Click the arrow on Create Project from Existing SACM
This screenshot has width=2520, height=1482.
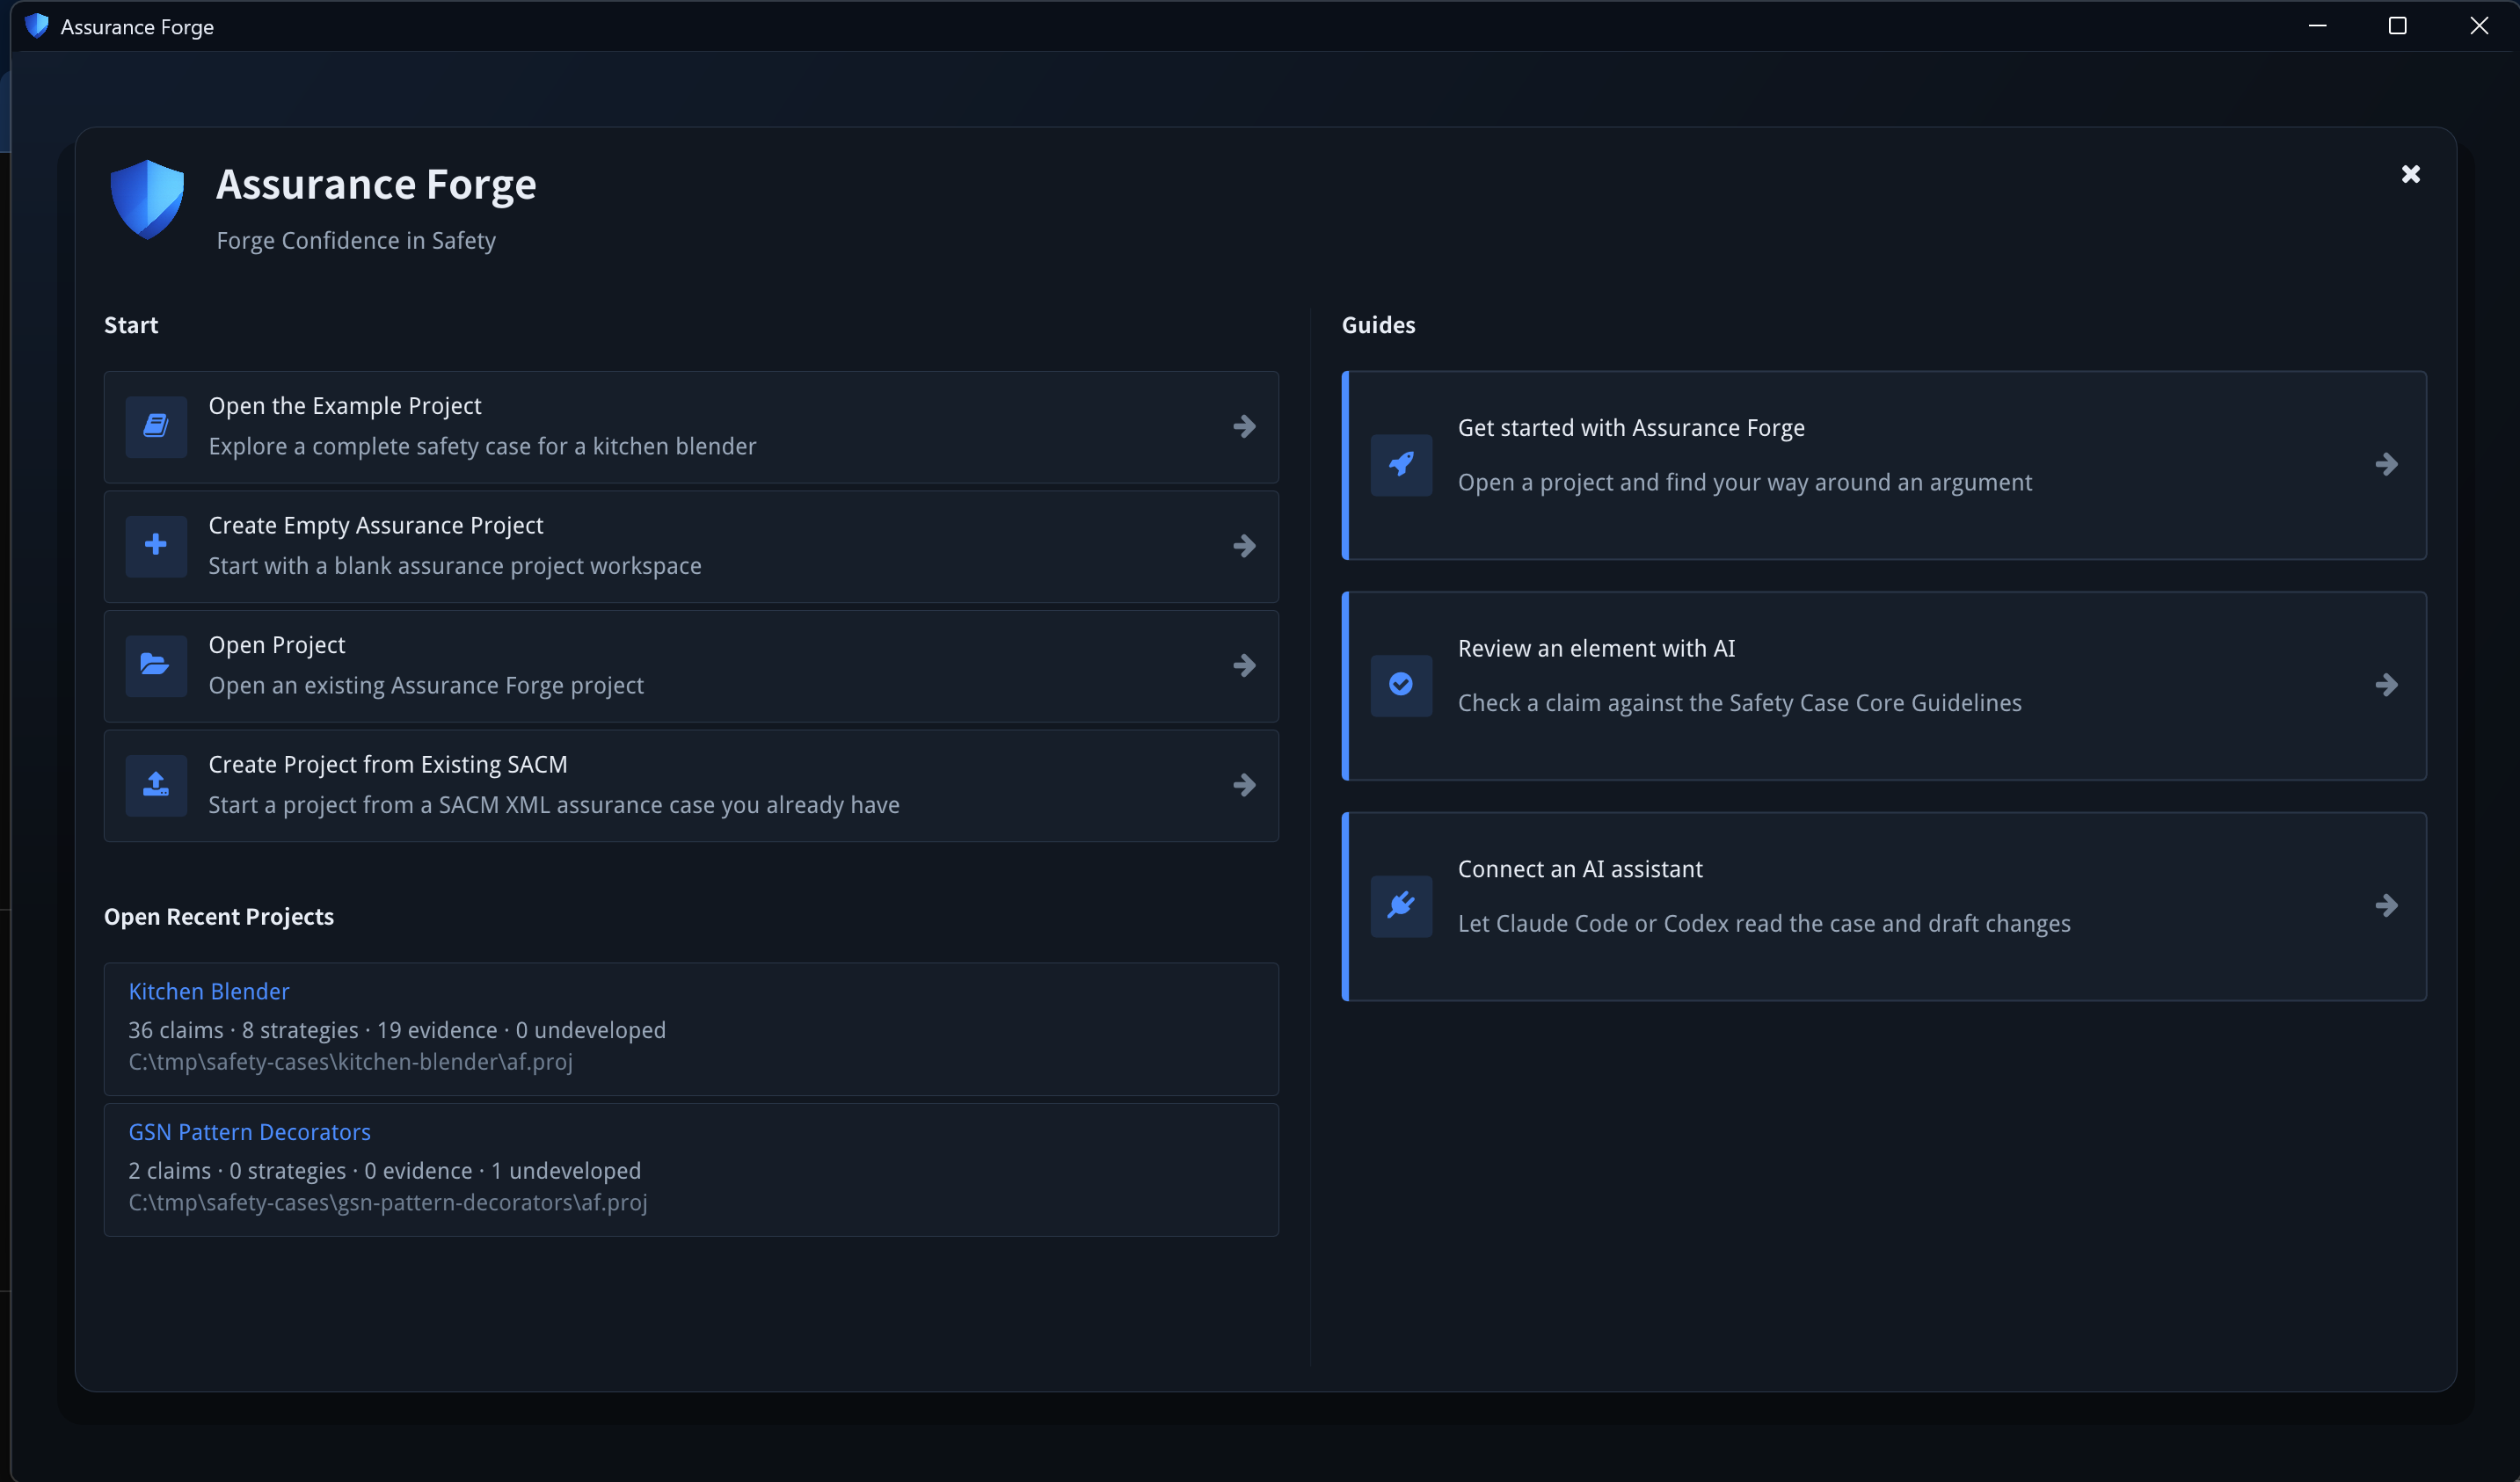point(1244,785)
